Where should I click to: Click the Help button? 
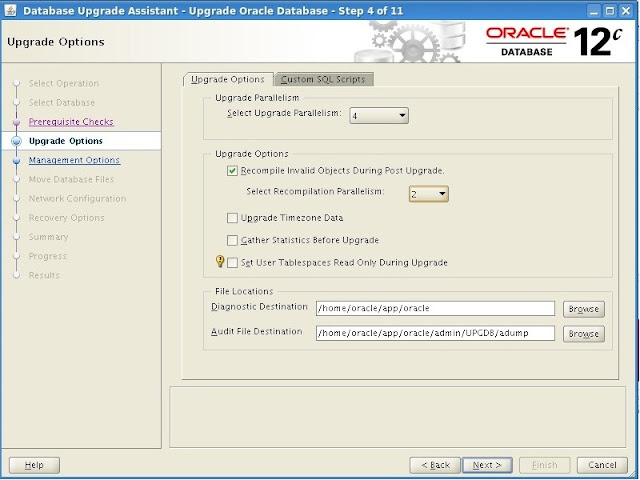(34, 465)
